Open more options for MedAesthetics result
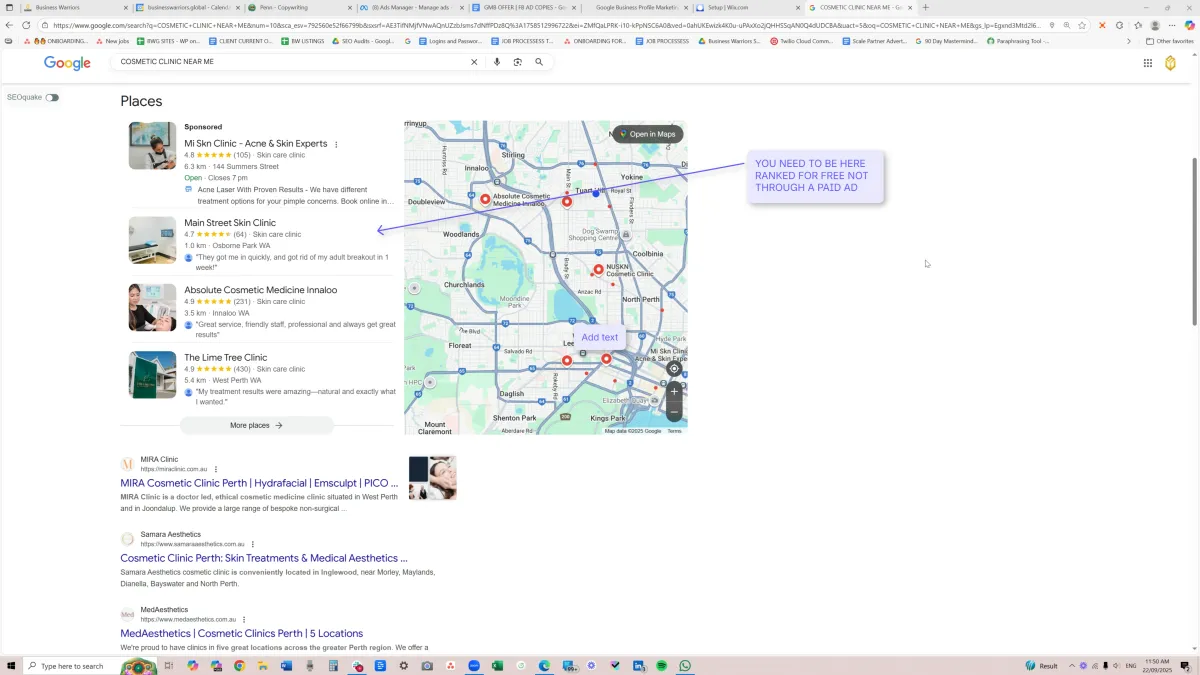Screen dimensions: 1200x675 tap(244, 619)
